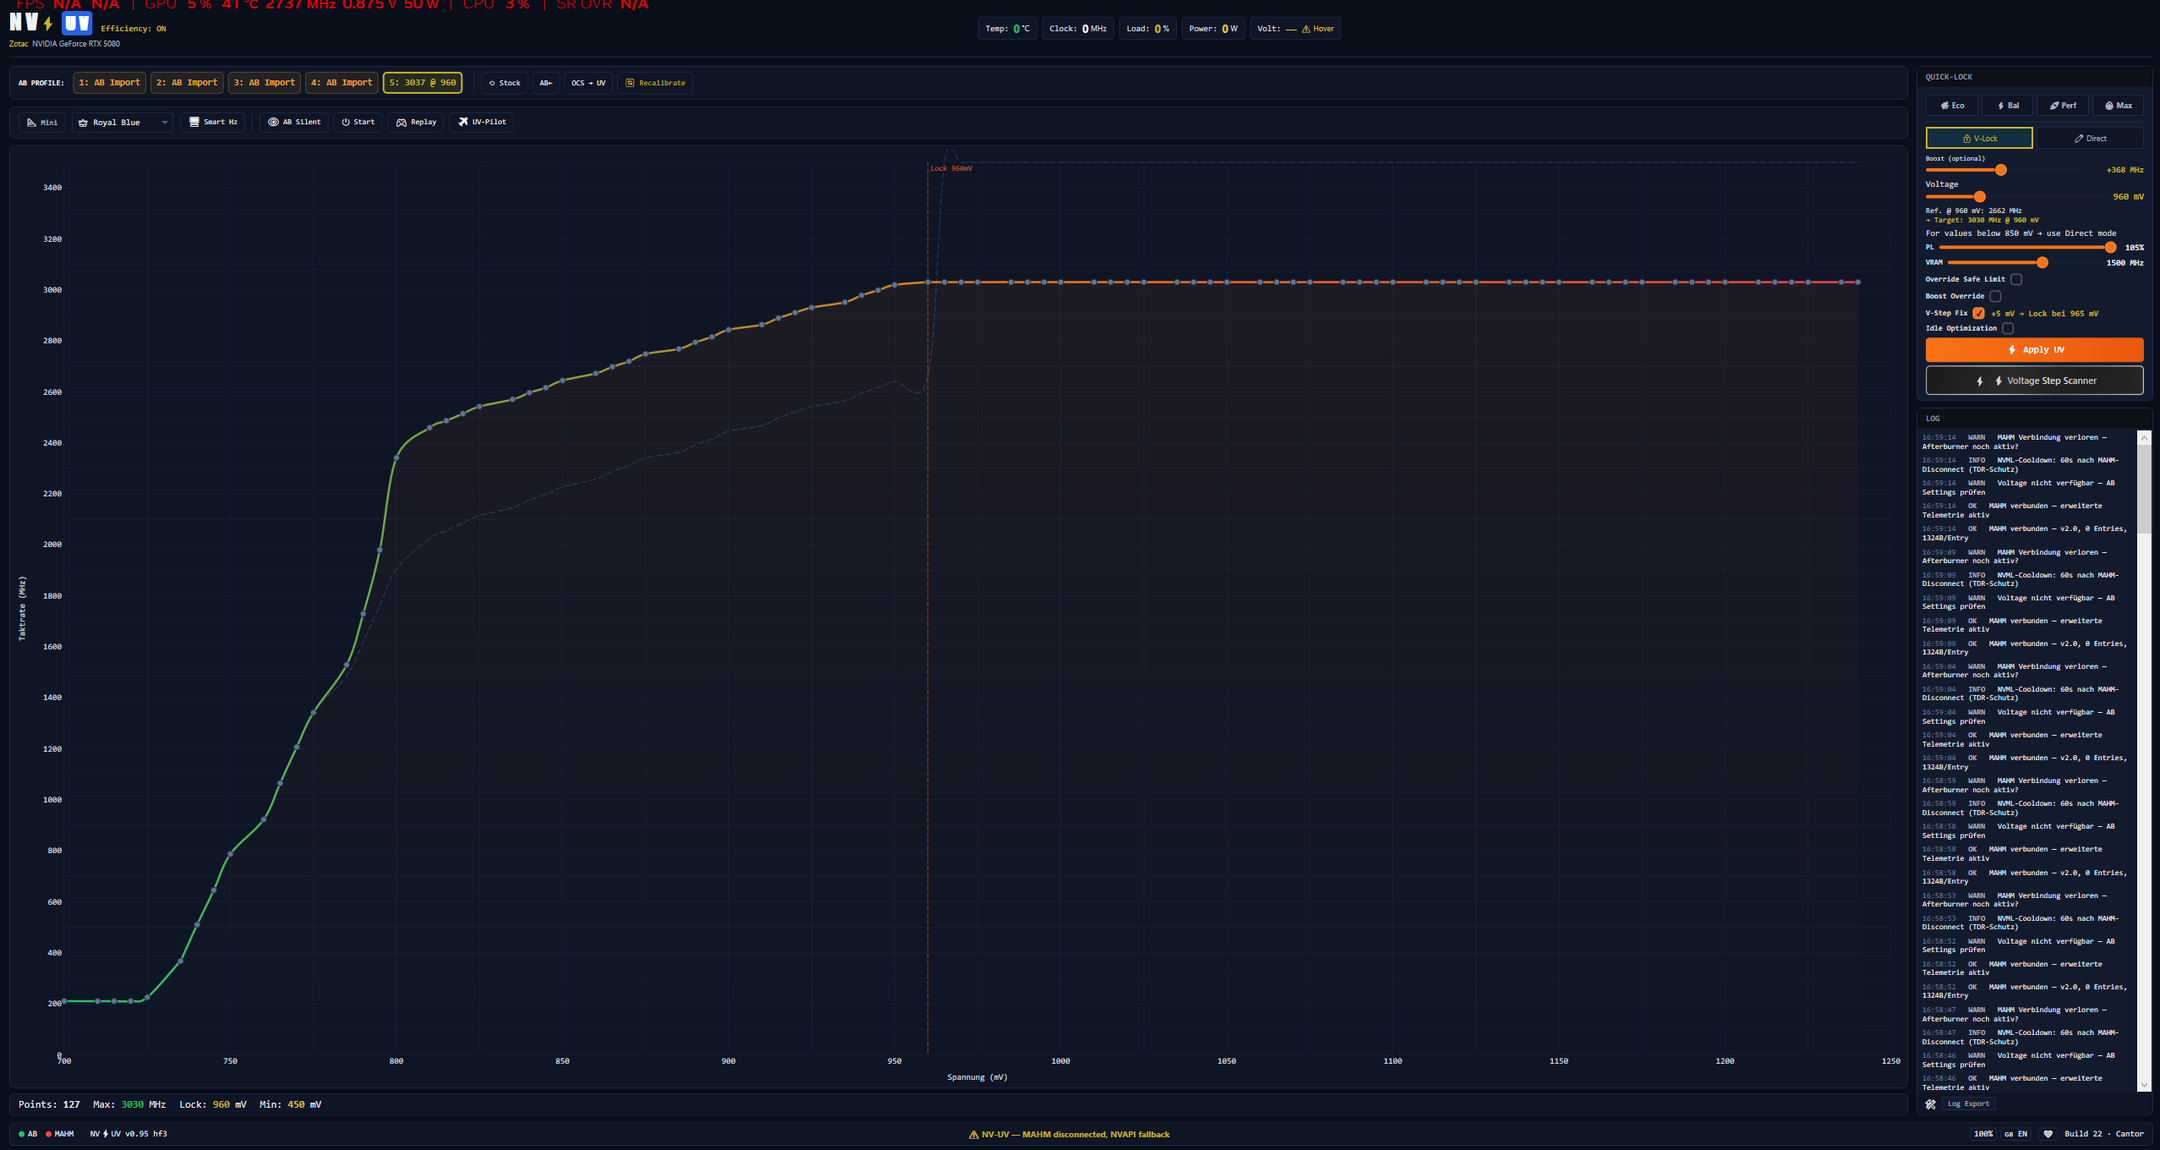Toggle Smart Hz

click(x=213, y=122)
